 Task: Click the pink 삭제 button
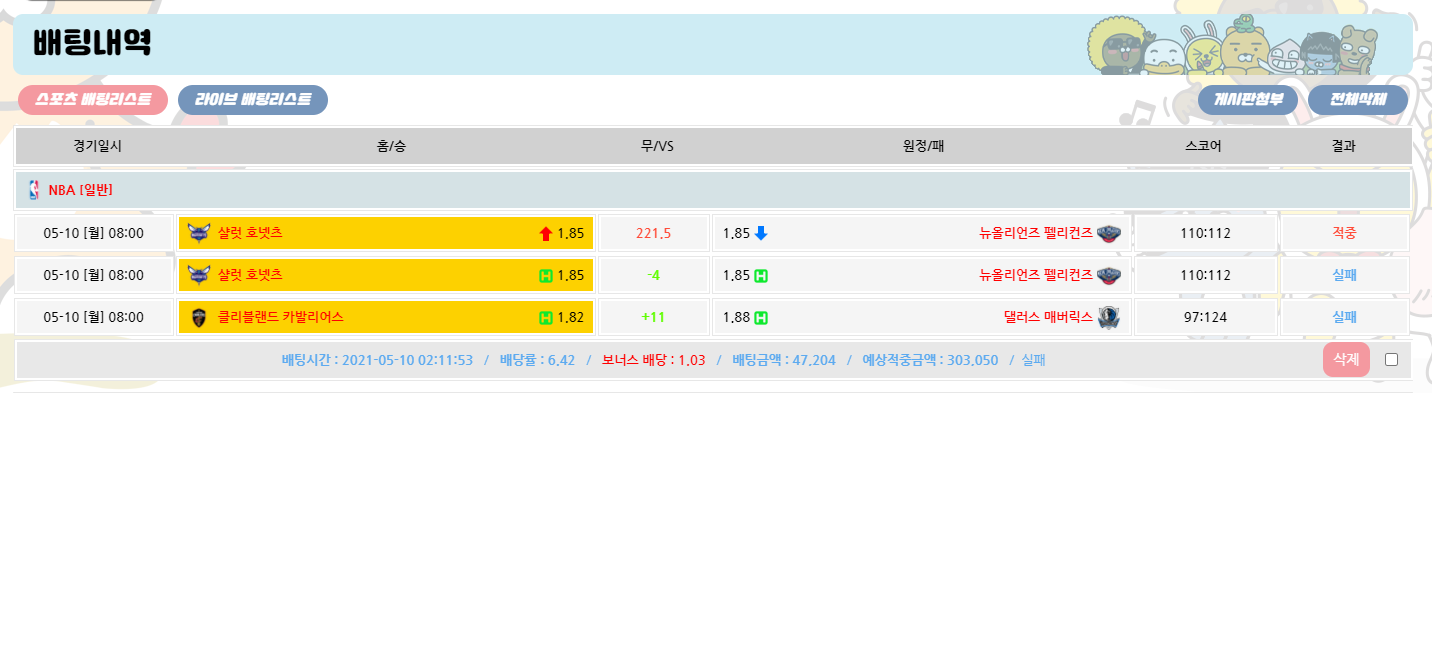pos(1345,360)
